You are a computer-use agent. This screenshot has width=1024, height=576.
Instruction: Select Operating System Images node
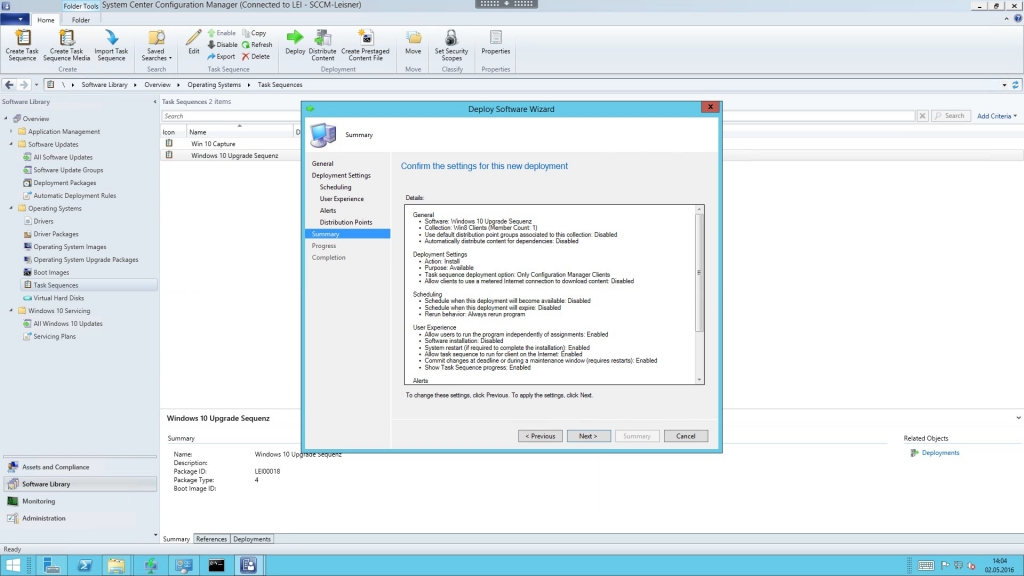point(69,247)
